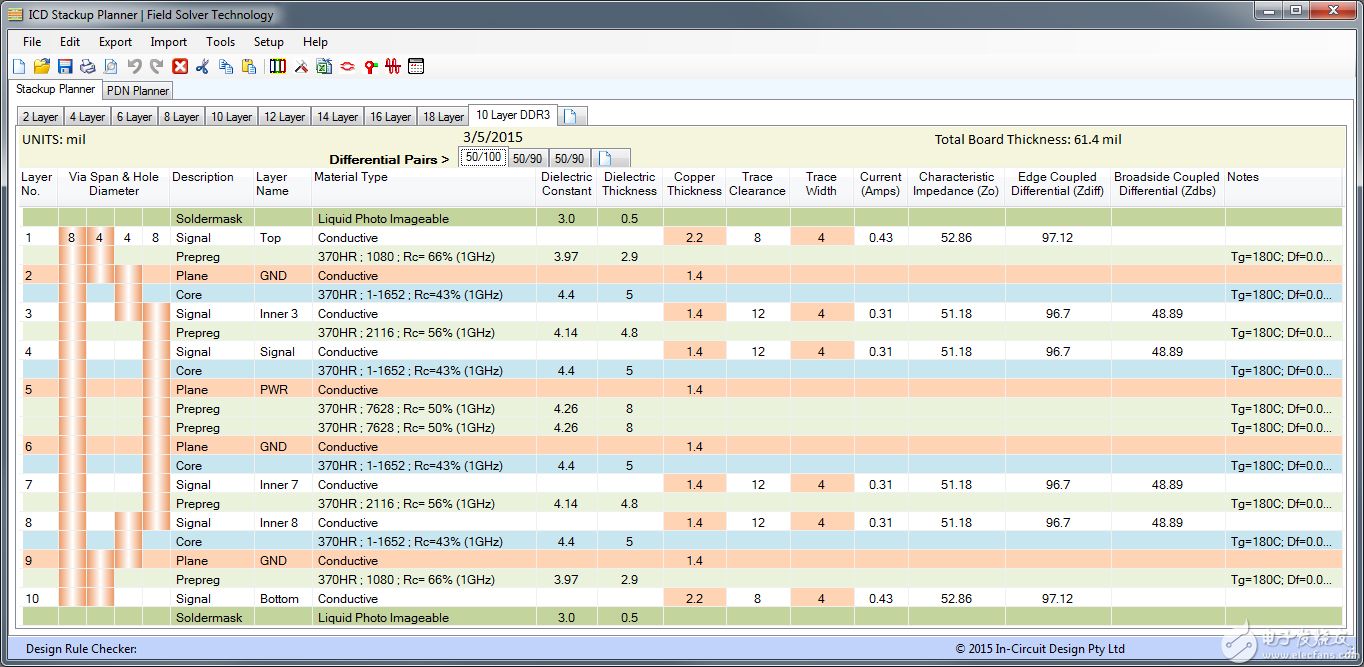This screenshot has width=1364, height=667.
Task: Open the calendar icon in the toolbar
Action: (x=416, y=67)
